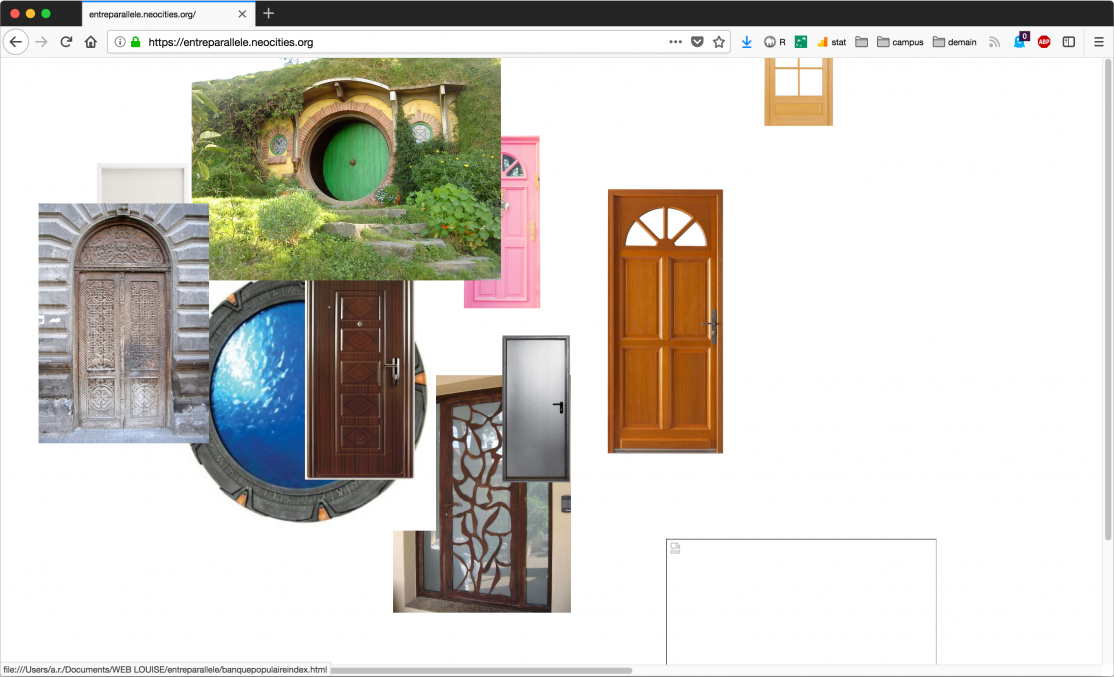Click the horizontal scrollbar at page bottom
The width and height of the screenshot is (1114, 677).
pyautogui.click(x=480, y=670)
